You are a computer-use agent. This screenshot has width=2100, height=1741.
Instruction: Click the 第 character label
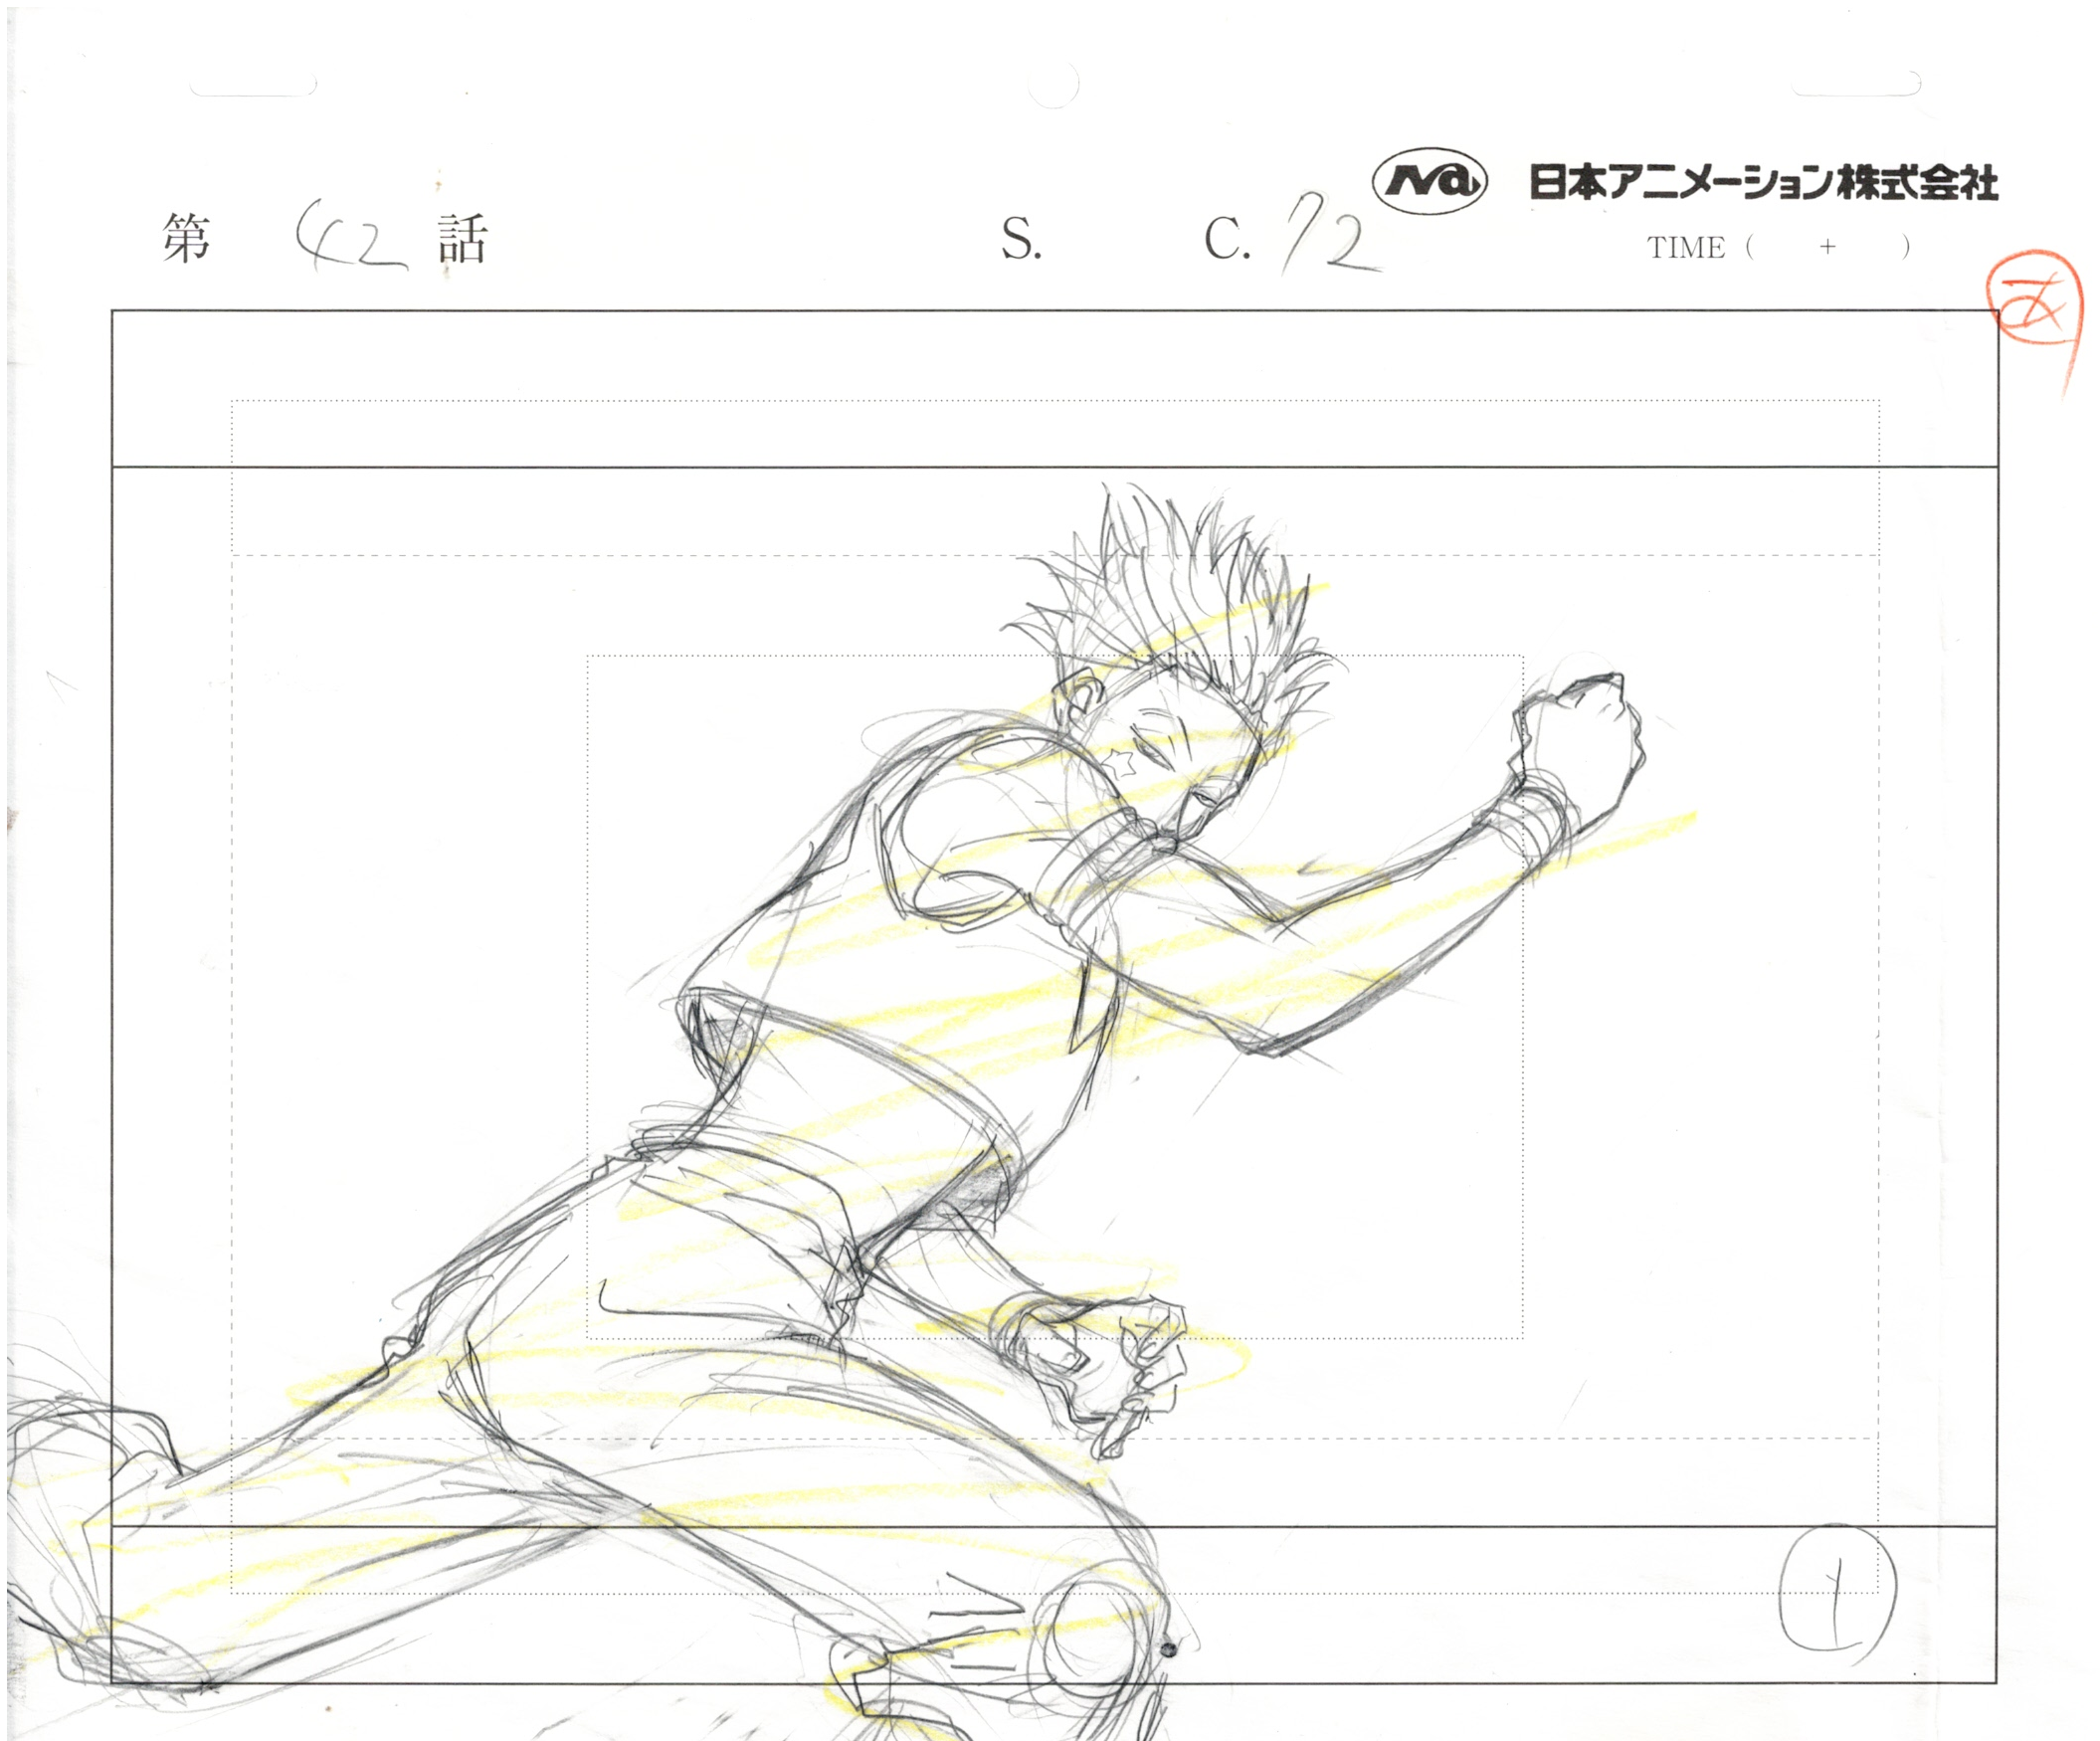[187, 238]
